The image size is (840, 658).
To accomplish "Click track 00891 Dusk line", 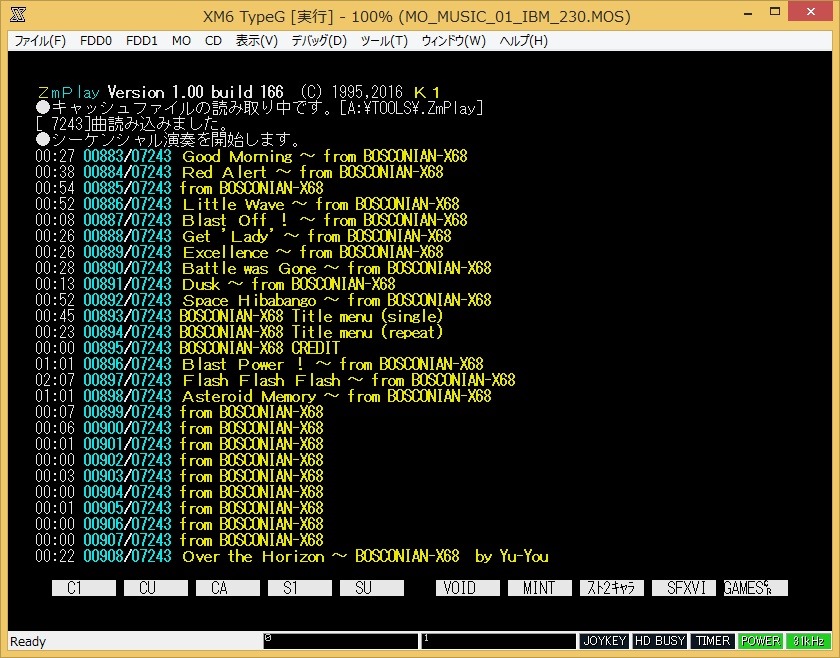I will 215,285.
